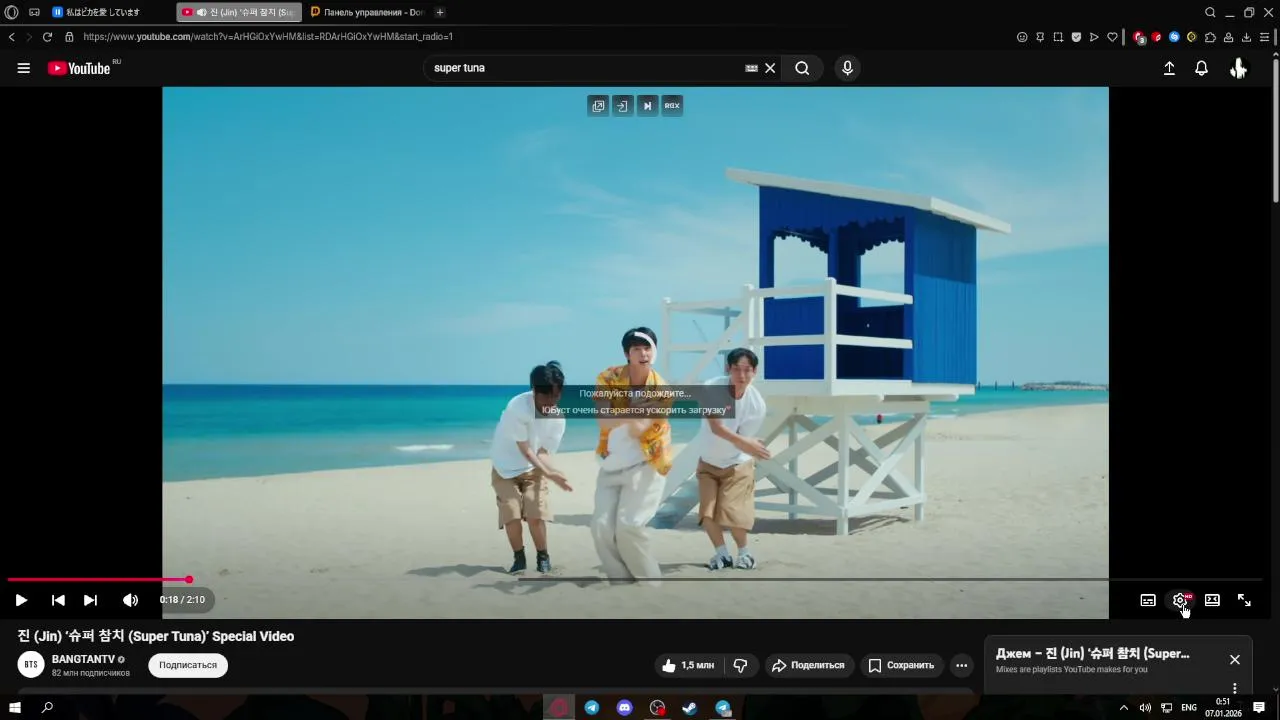The height and width of the screenshot is (720, 1280).
Task: Switch to the Панель управления tab
Action: (x=367, y=12)
